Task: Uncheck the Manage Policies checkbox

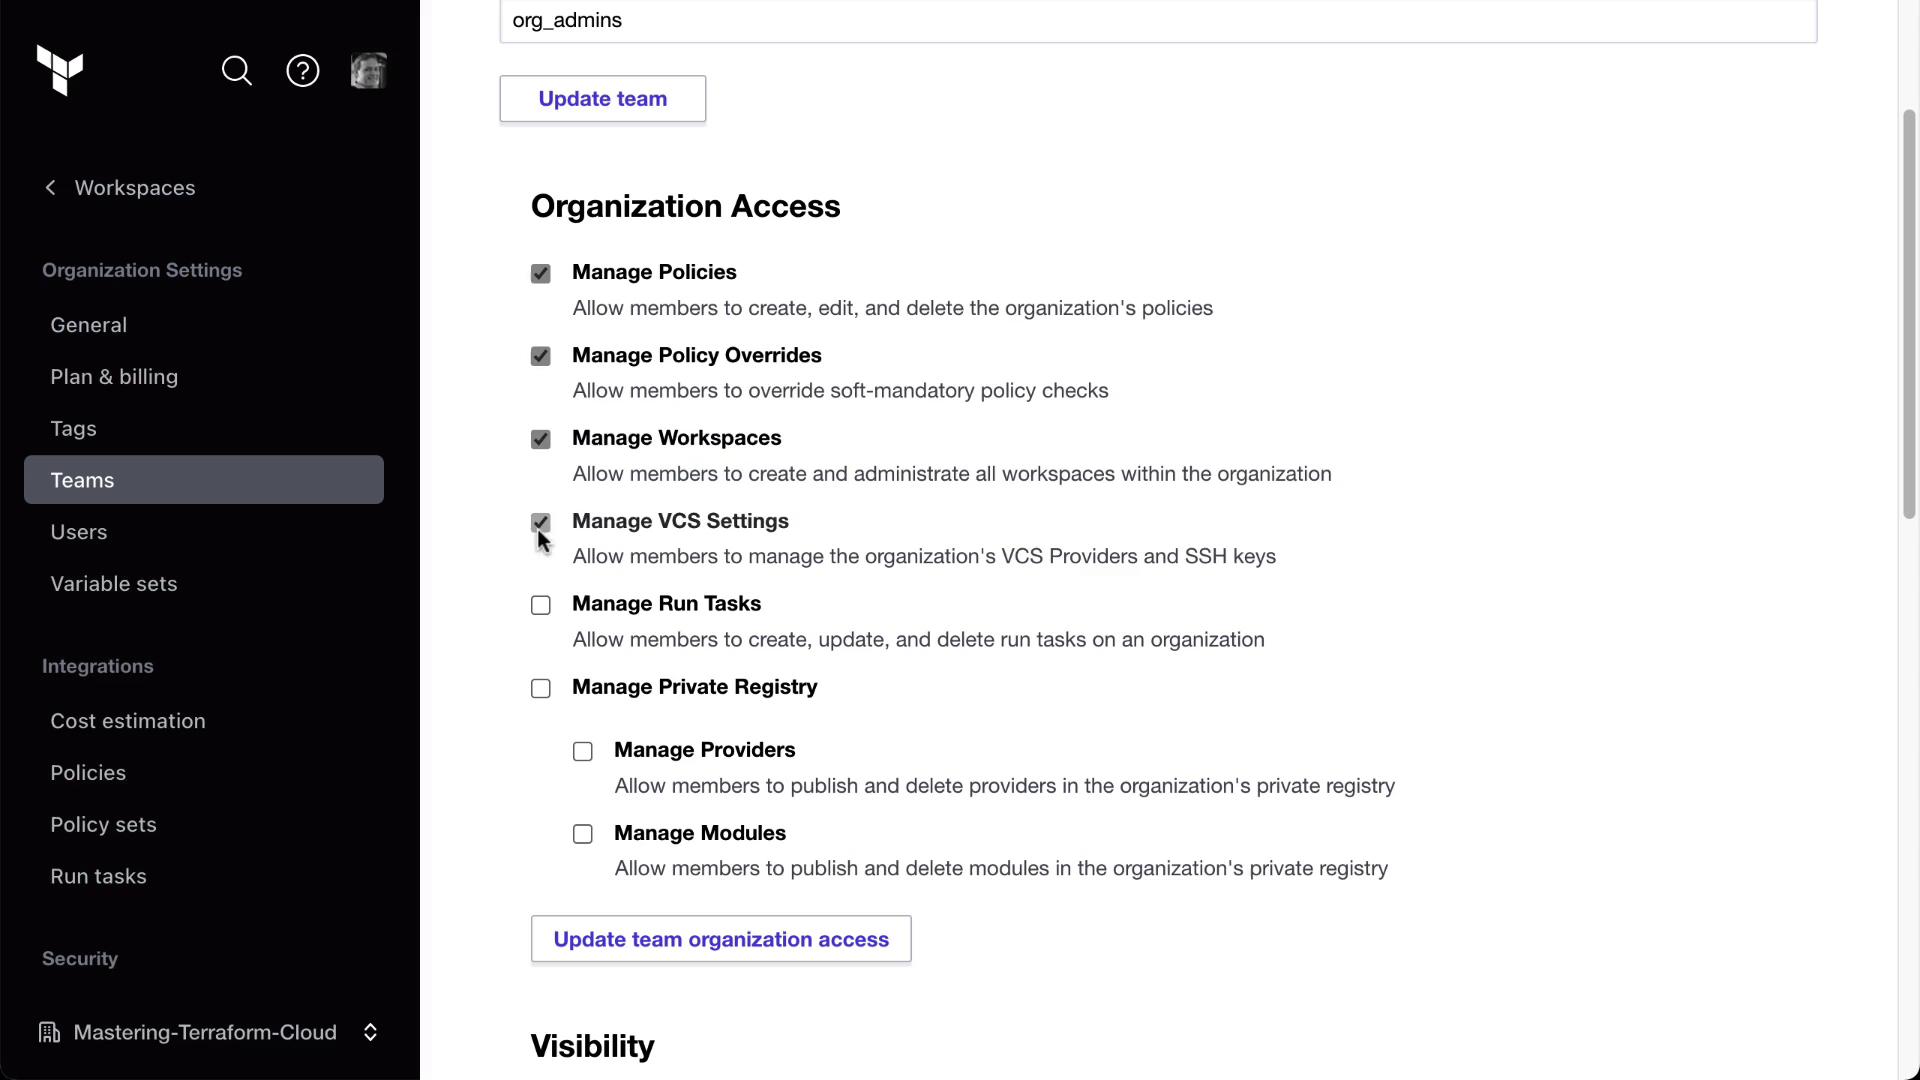Action: pyautogui.click(x=541, y=274)
